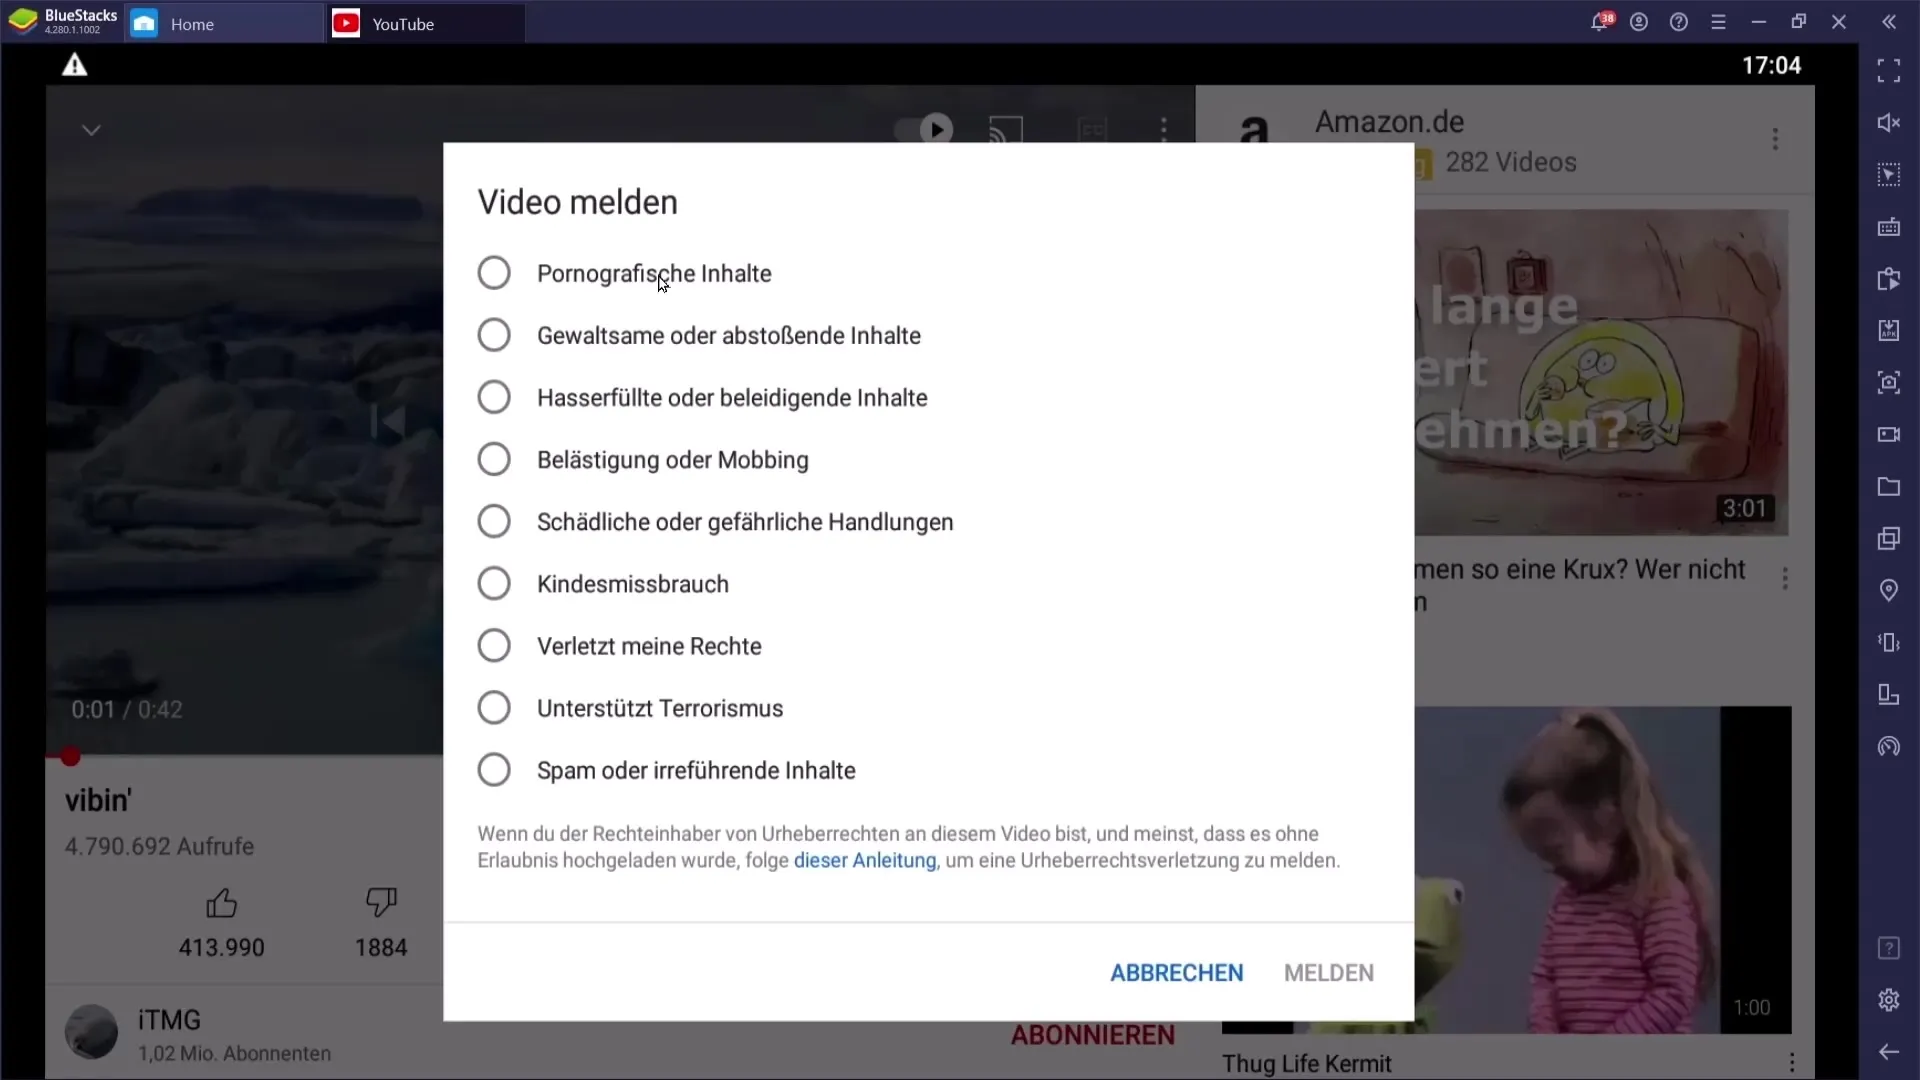
Task: Click the shake device sidebar icon
Action: coord(1889,642)
